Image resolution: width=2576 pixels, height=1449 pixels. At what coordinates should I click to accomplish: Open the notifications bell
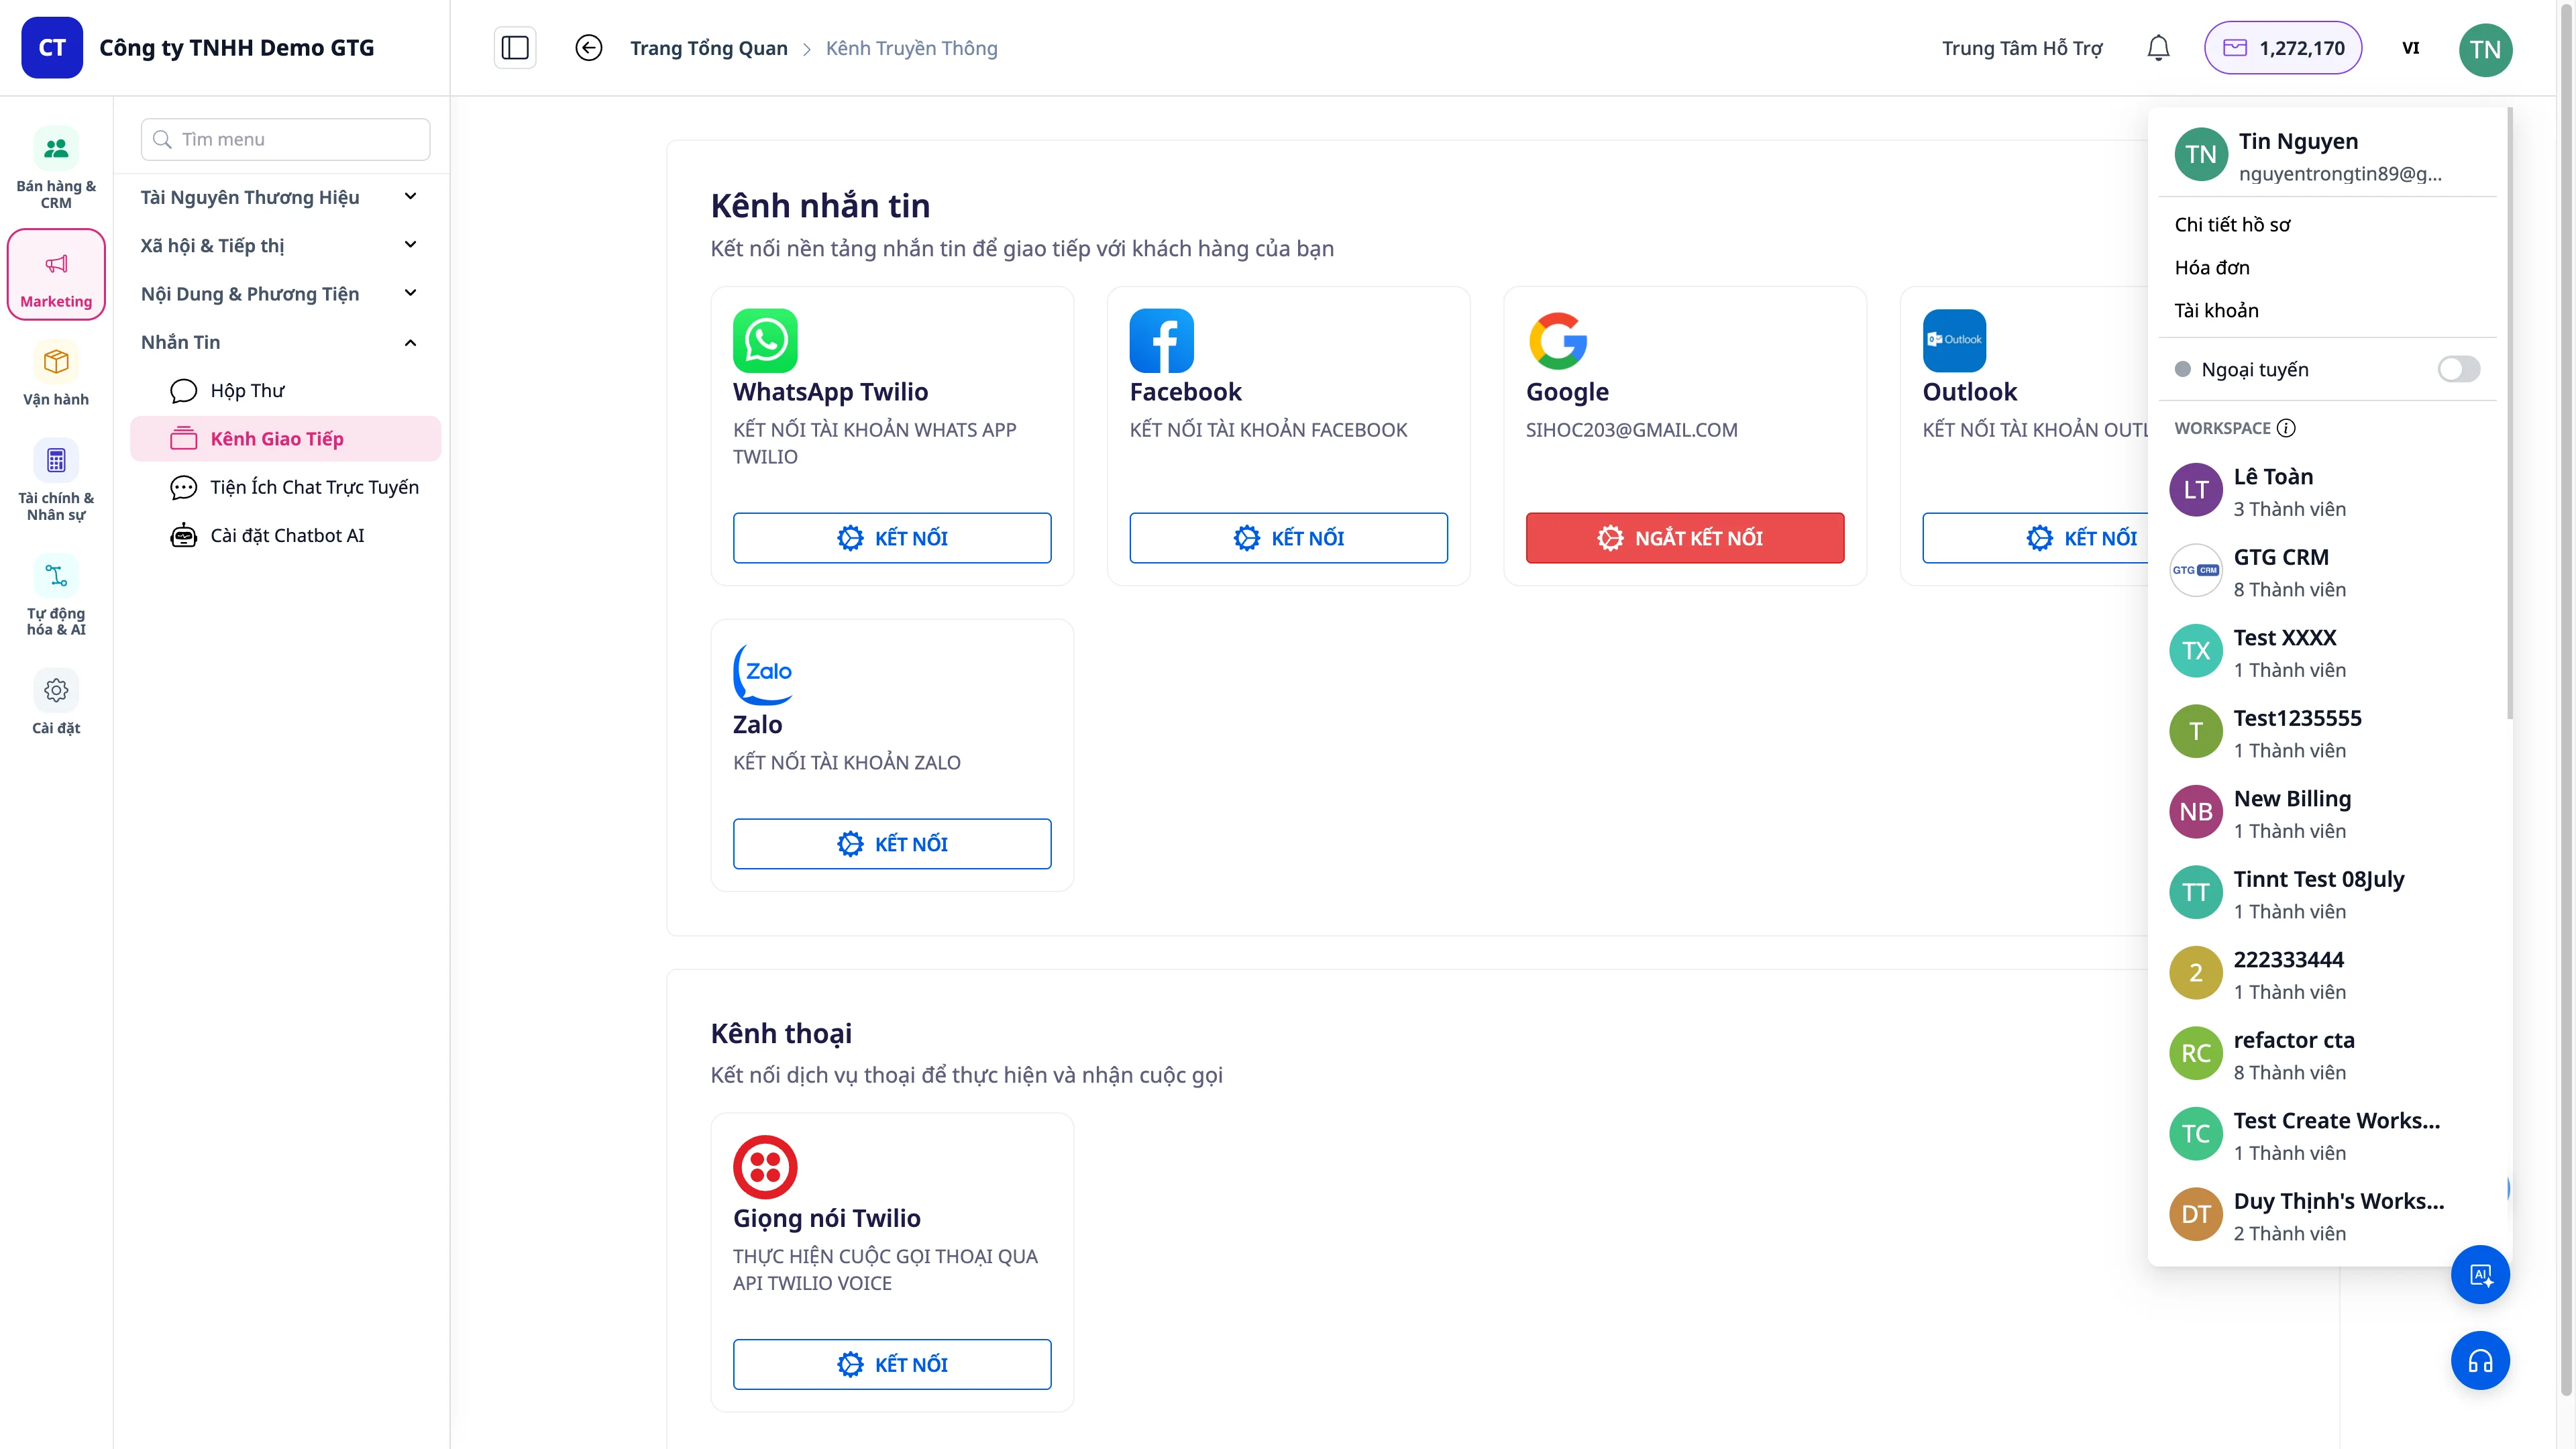[2158, 48]
